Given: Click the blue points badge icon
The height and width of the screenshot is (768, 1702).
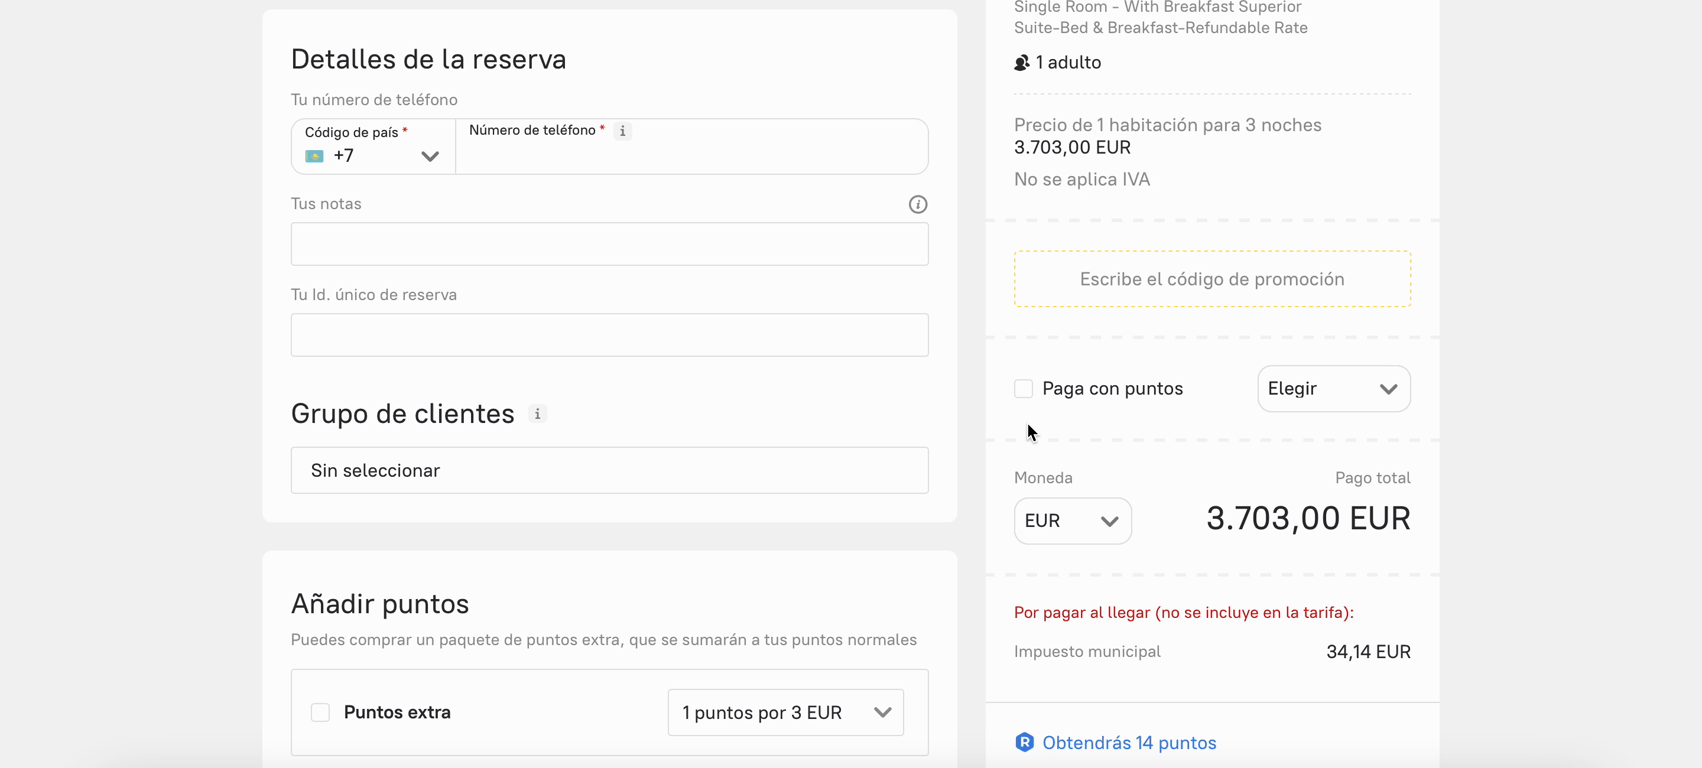Looking at the screenshot, I should [x=1024, y=742].
